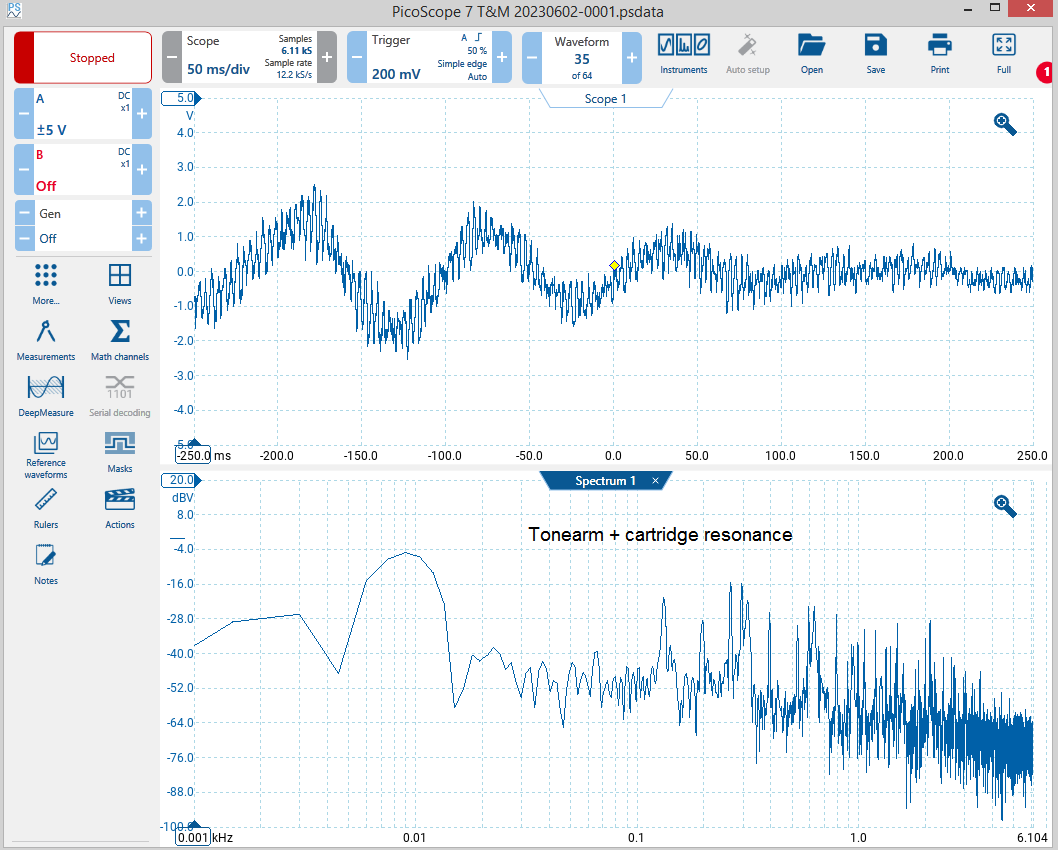This screenshot has height=850, width=1058.
Task: Open the Actions tool
Action: [x=119, y=509]
